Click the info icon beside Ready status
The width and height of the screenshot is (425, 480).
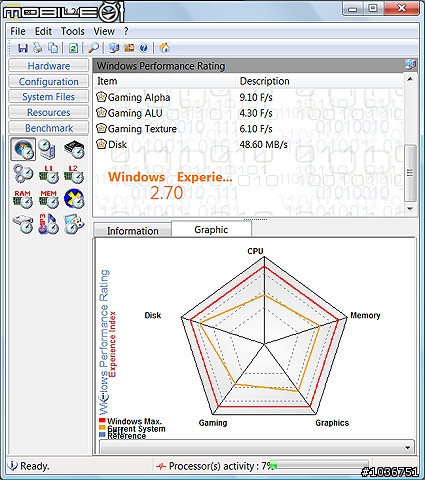tap(13, 465)
